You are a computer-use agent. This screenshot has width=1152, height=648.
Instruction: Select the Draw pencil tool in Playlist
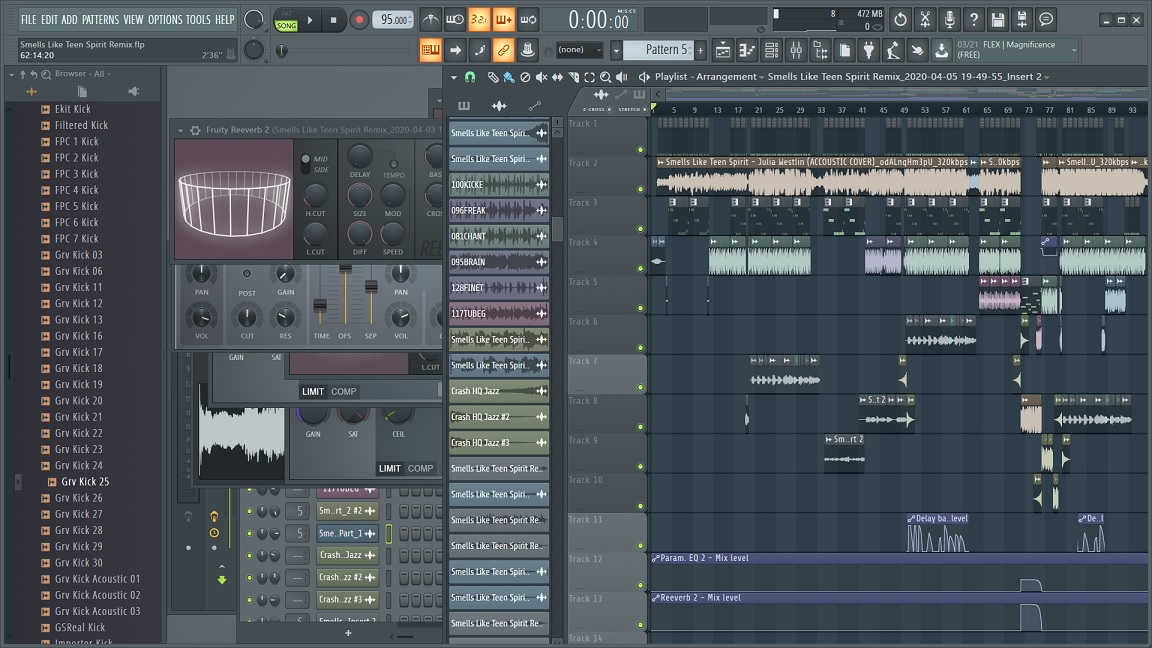click(x=493, y=76)
